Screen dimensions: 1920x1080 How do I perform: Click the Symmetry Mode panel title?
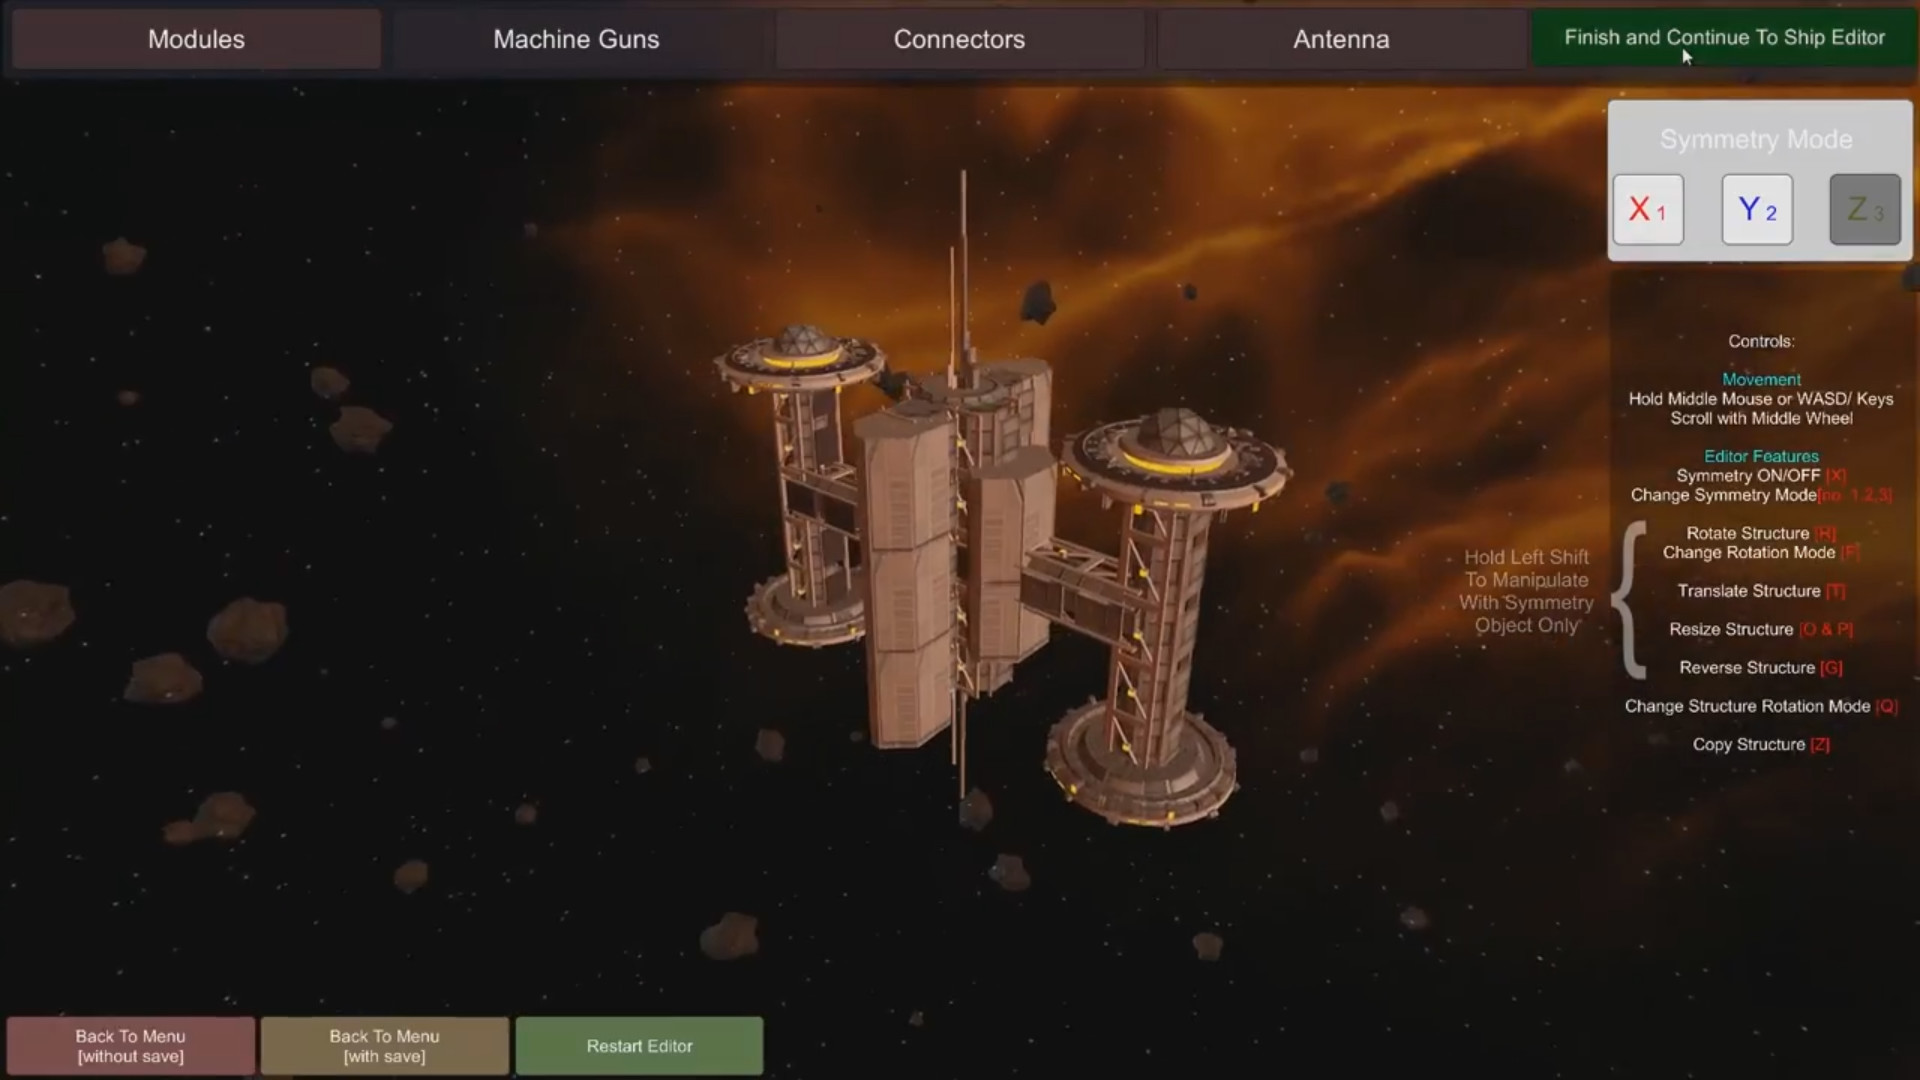click(1756, 139)
